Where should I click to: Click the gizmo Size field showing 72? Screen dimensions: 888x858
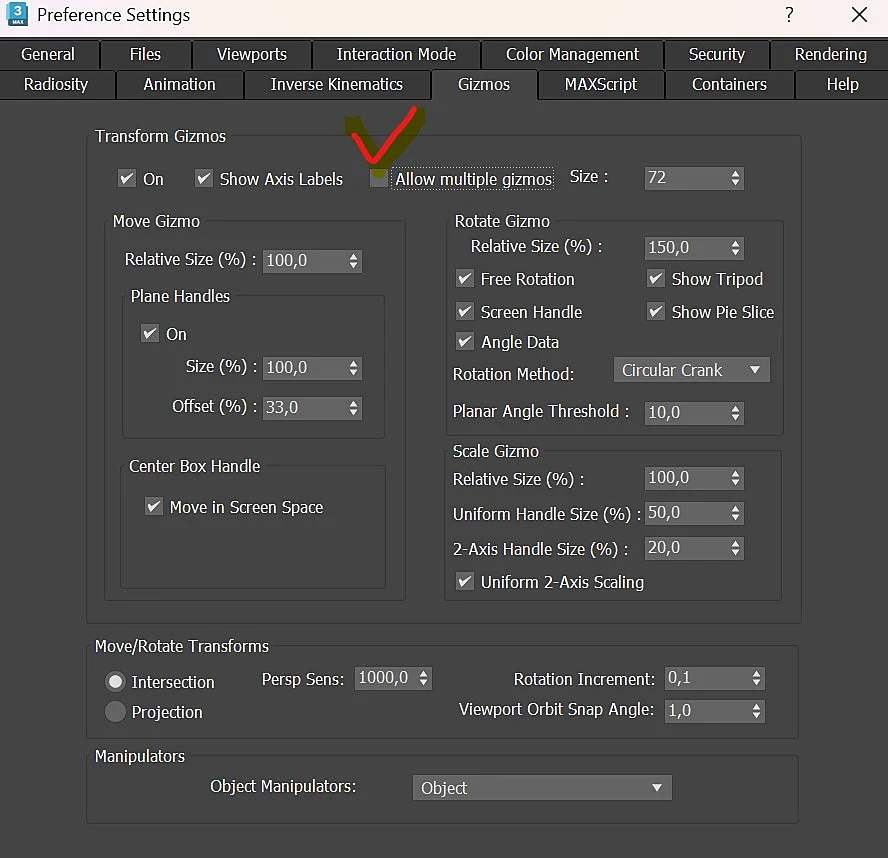coord(686,178)
